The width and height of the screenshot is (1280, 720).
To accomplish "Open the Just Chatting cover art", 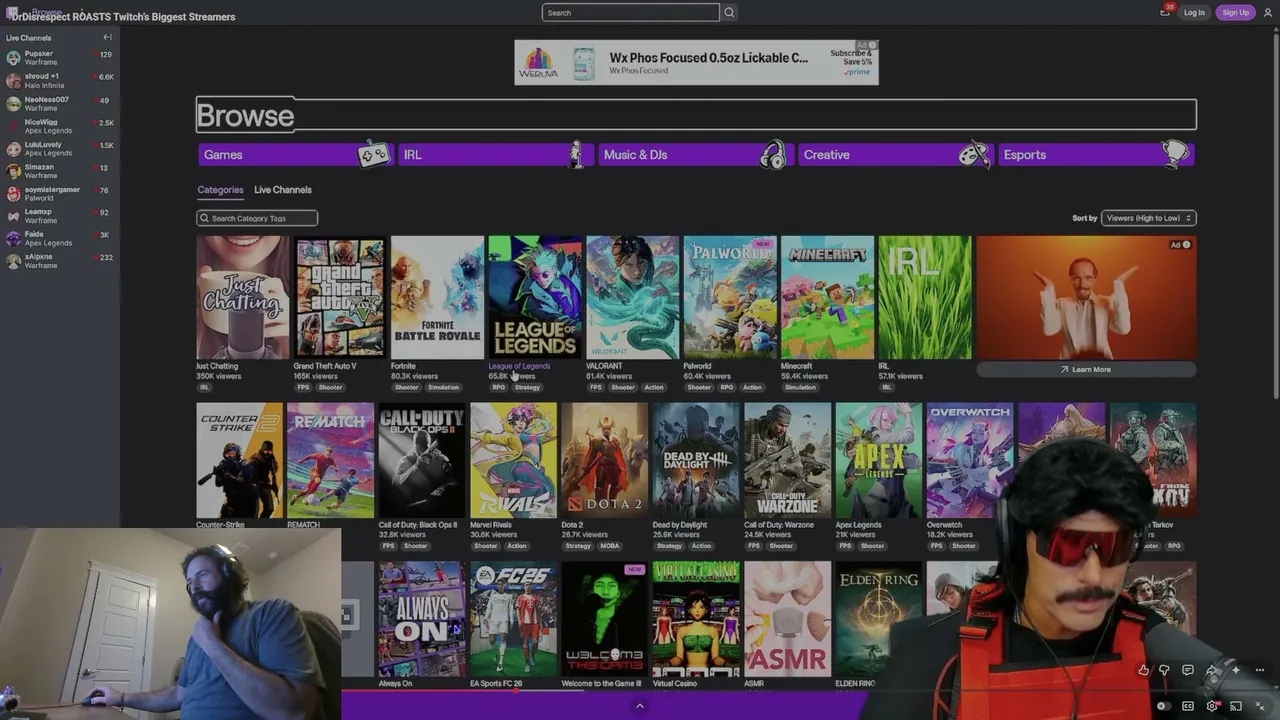I will [x=242, y=297].
